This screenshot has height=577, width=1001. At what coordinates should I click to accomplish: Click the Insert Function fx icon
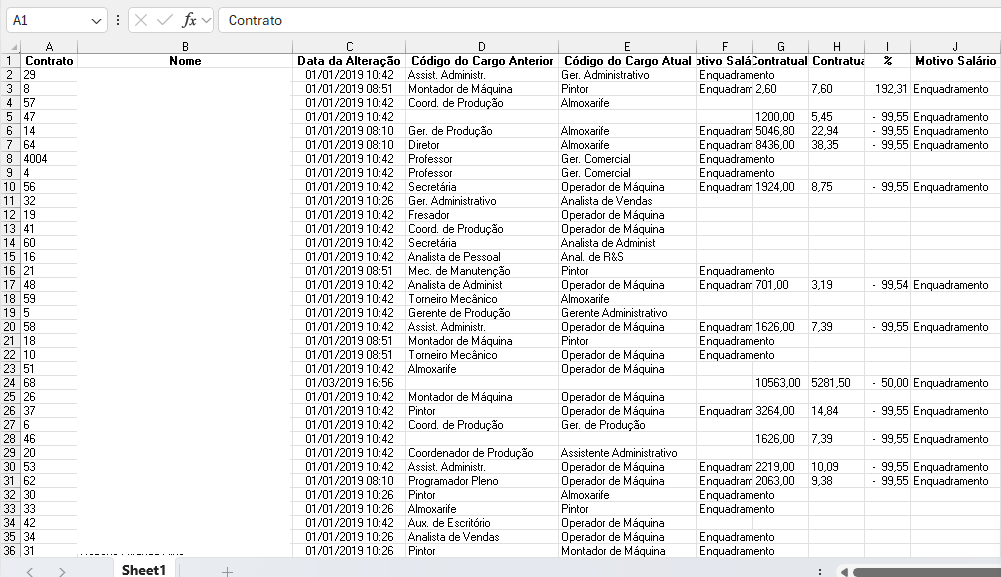tap(188, 20)
